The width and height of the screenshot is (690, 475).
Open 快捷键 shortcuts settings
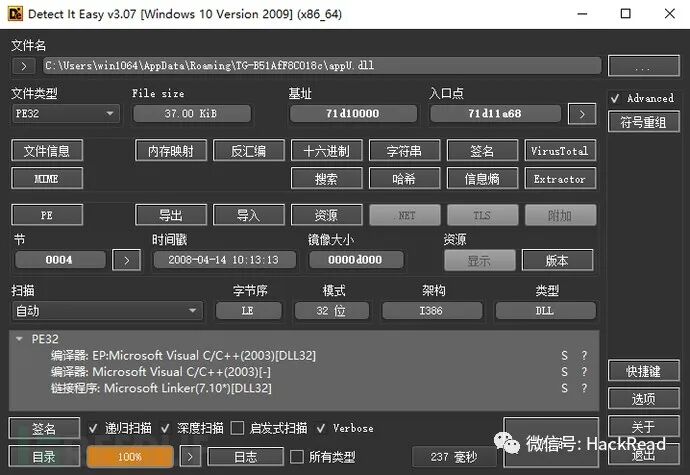(x=643, y=371)
